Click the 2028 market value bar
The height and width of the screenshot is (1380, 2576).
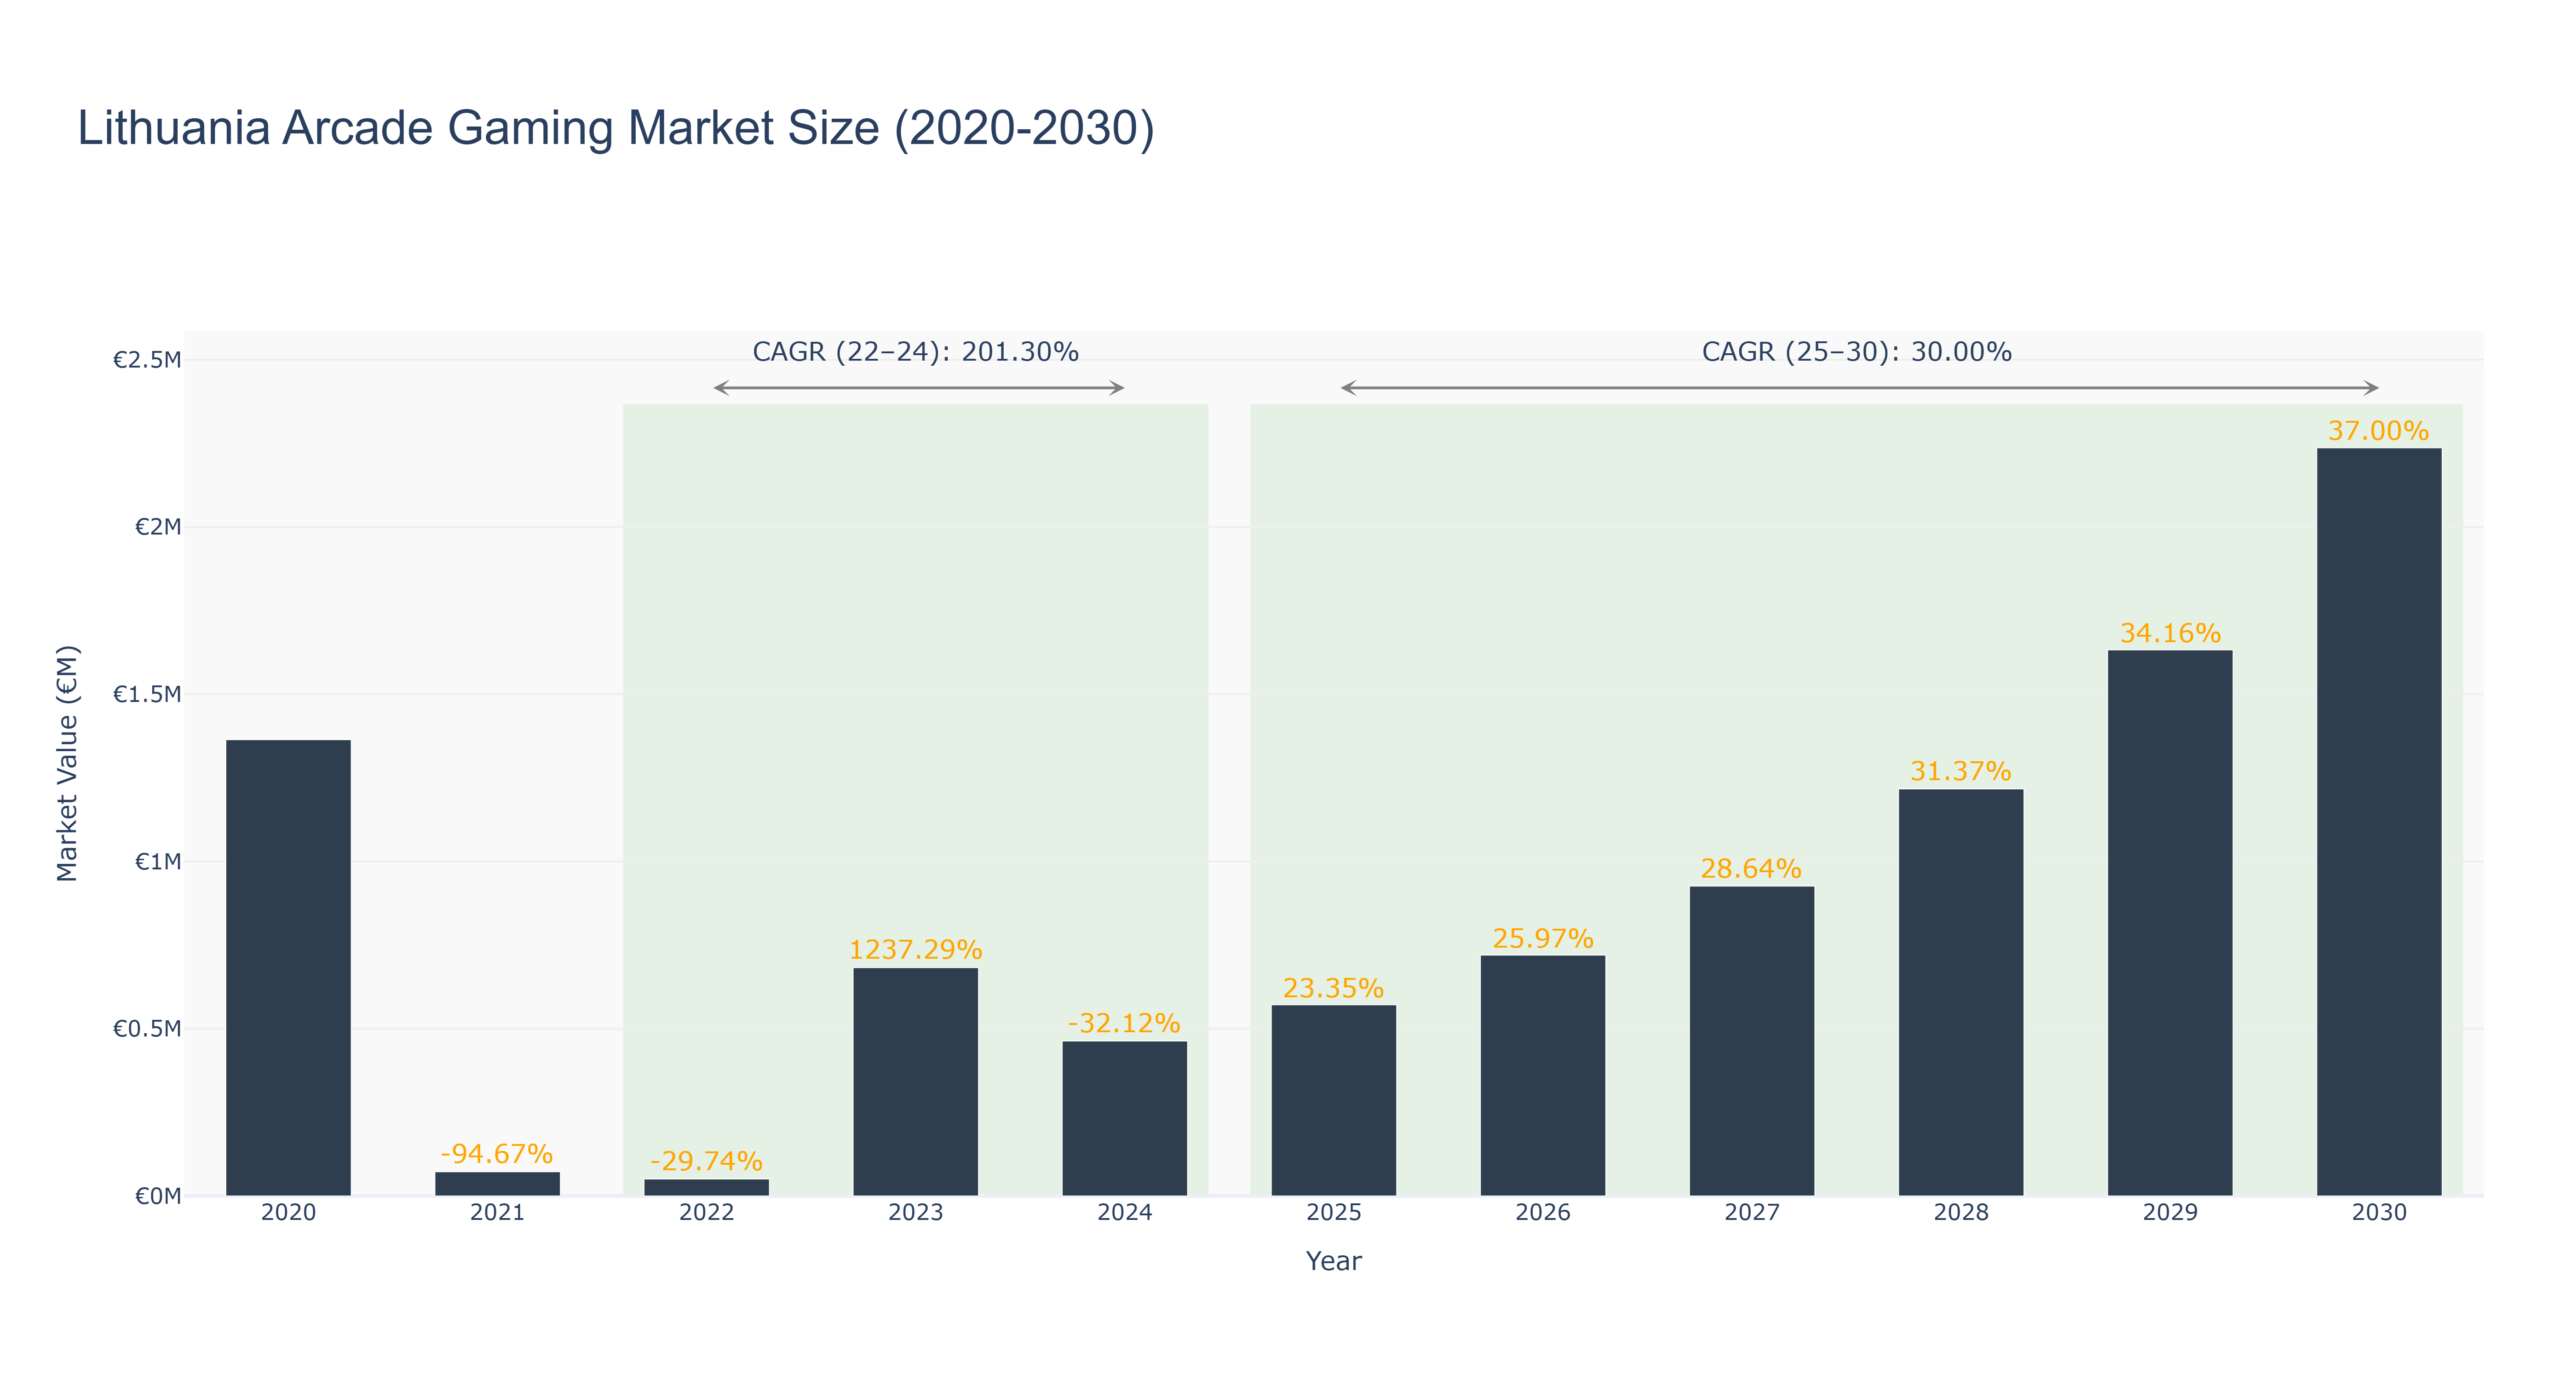click(x=1961, y=992)
